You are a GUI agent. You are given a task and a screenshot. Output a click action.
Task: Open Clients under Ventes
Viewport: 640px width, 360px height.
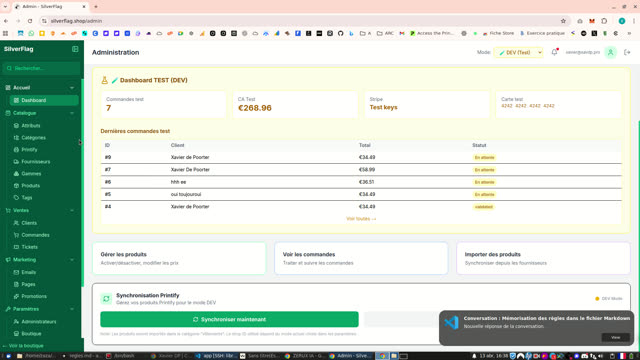click(x=29, y=223)
